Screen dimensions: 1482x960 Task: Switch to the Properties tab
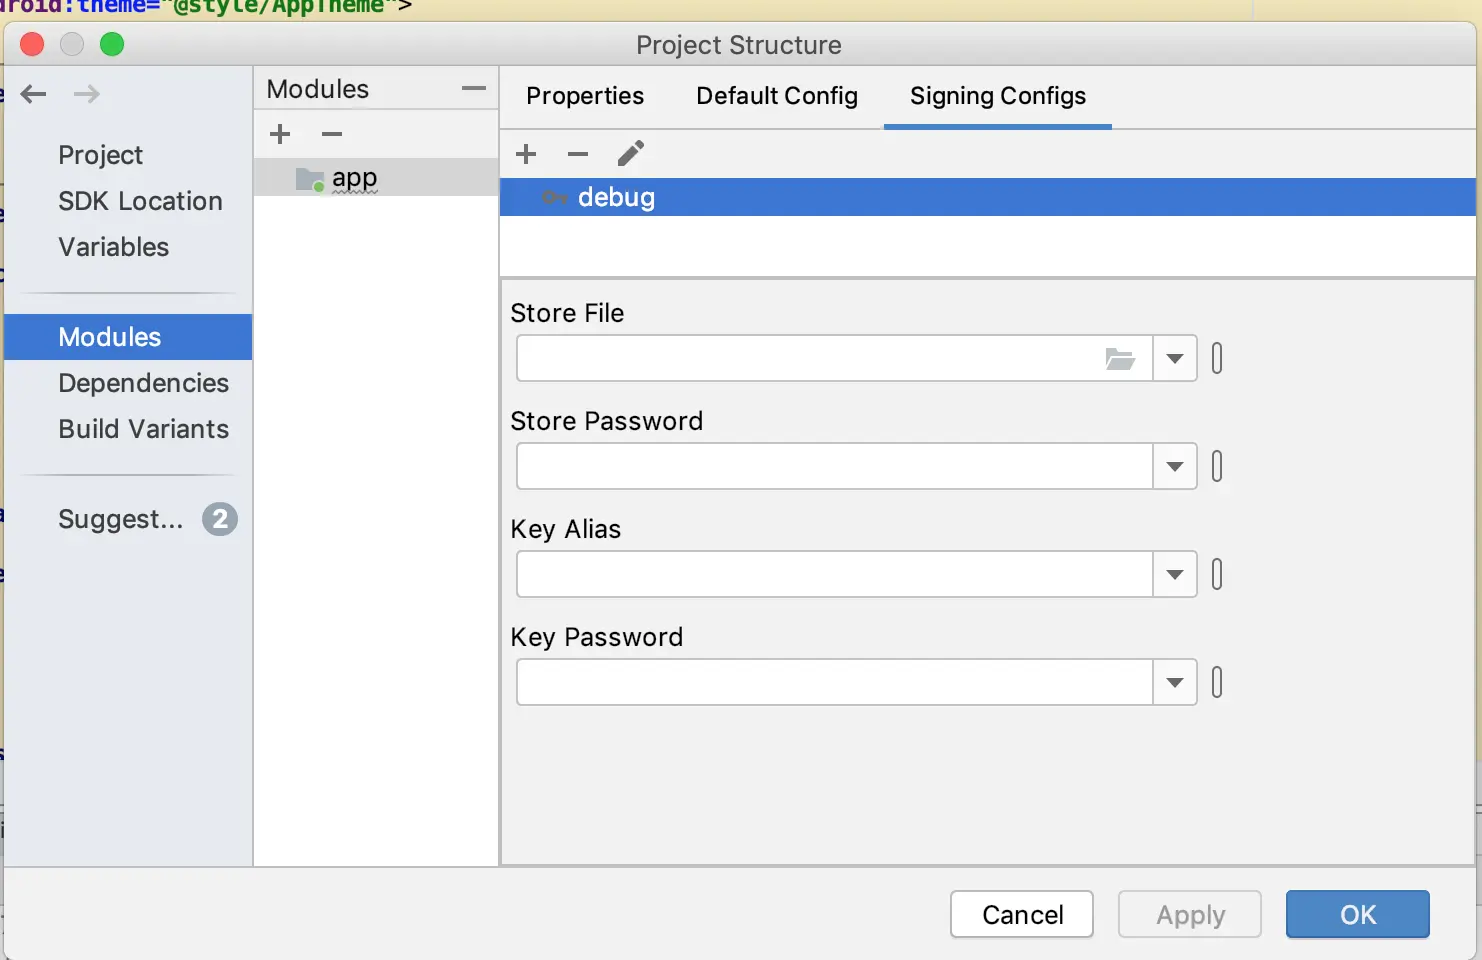point(585,96)
